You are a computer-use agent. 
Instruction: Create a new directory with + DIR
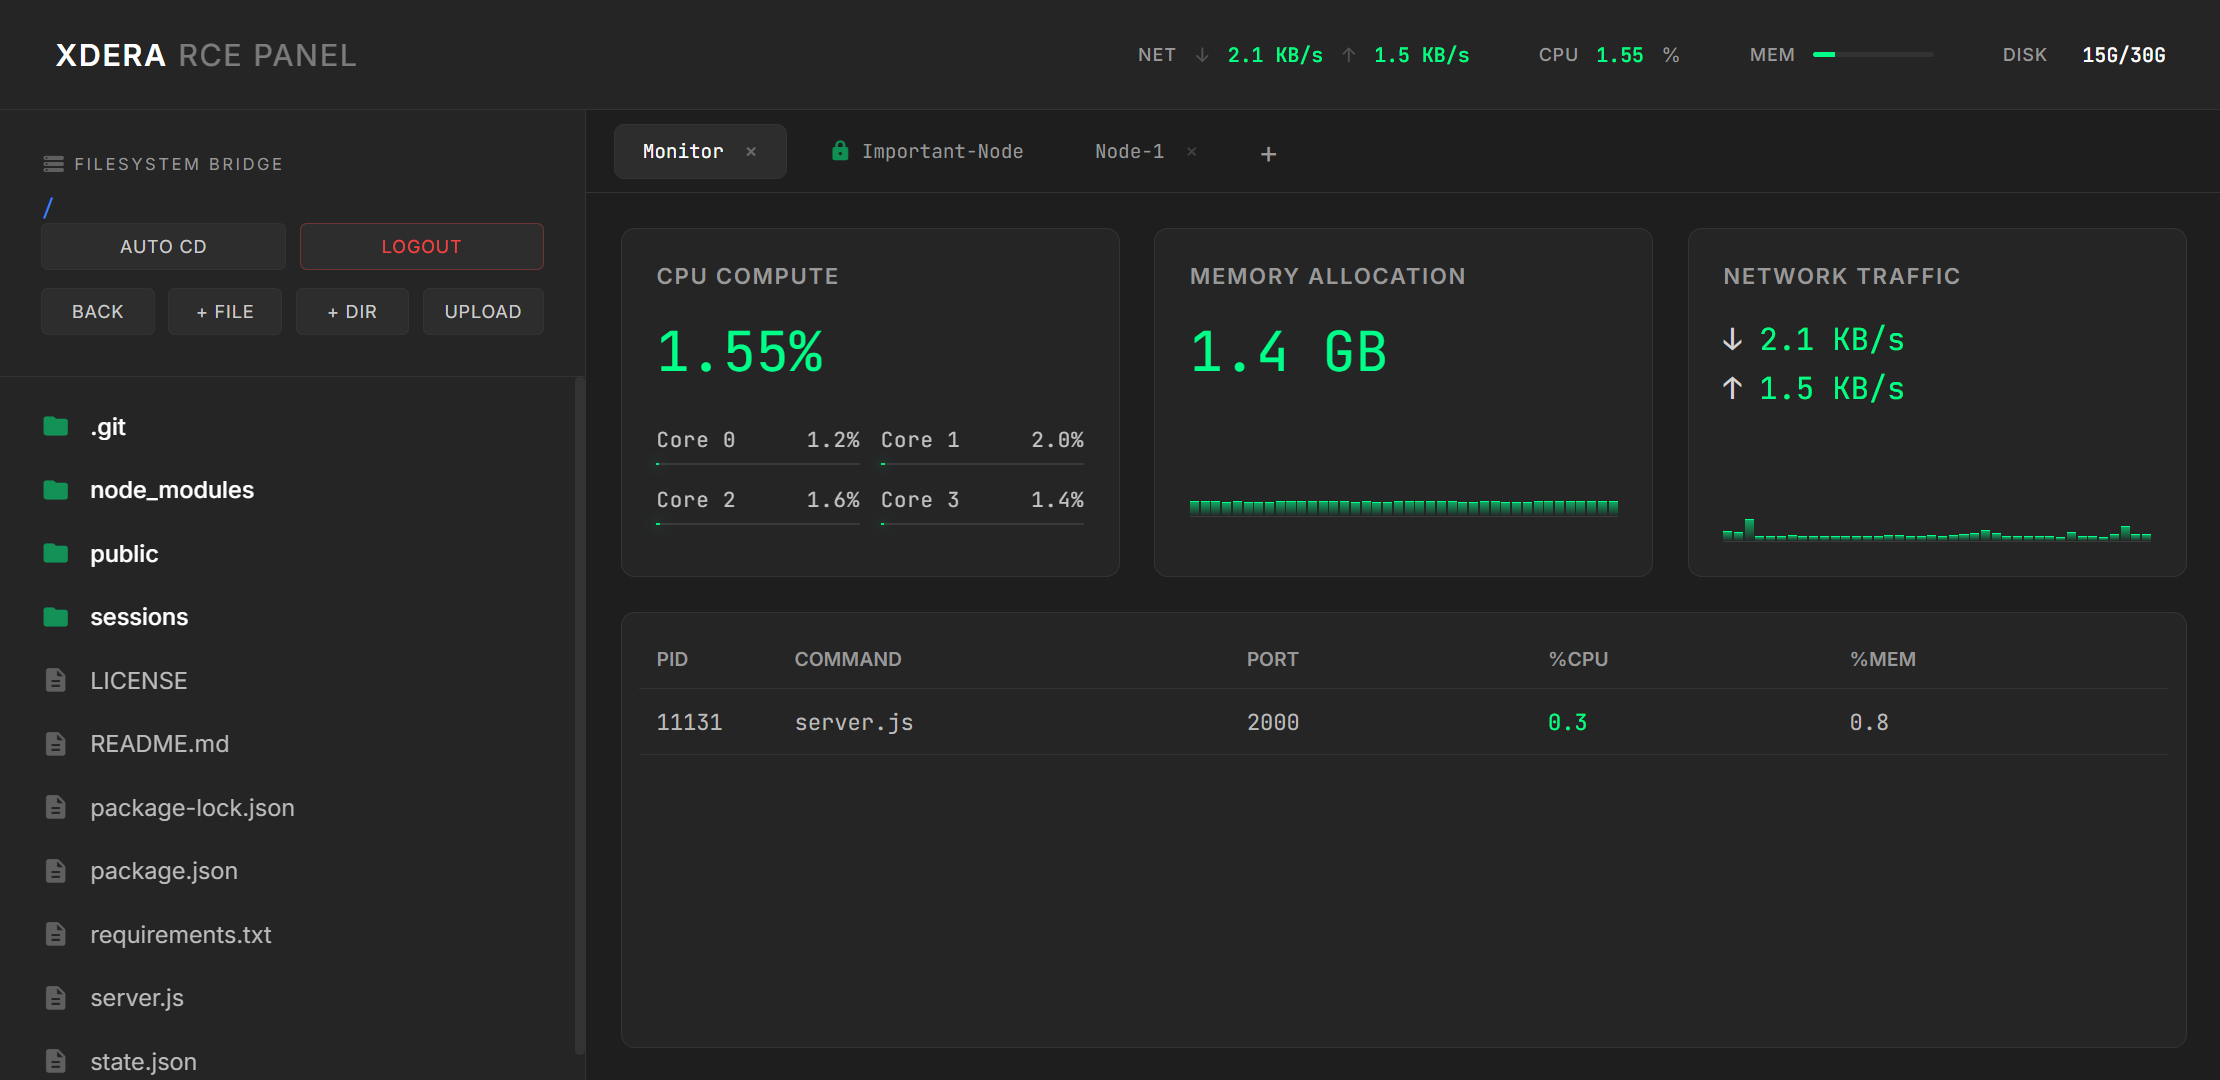pyautogui.click(x=352, y=312)
